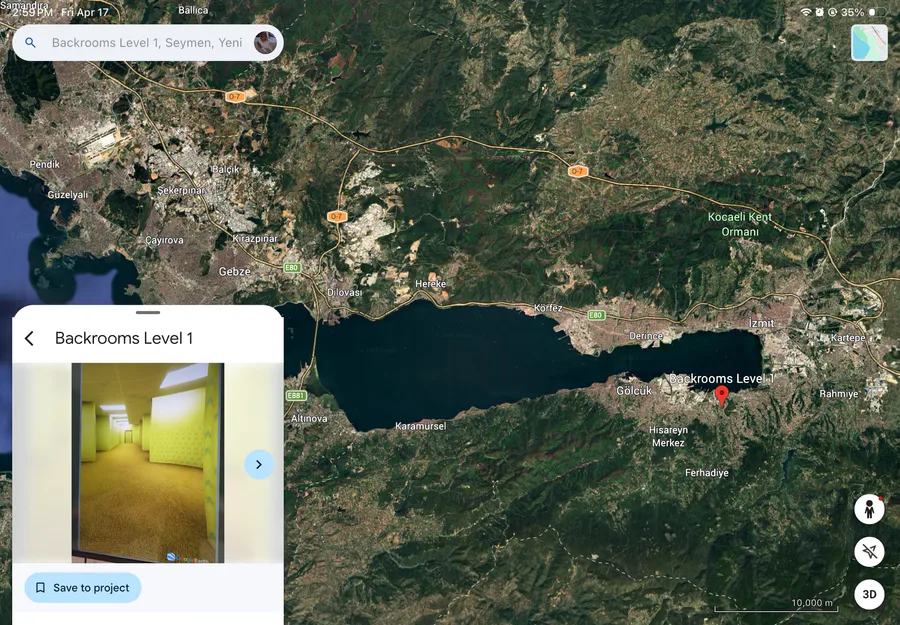Screen dimensions: 900x625
Task: Click the 10,000 m scale bar
Action: [x=776, y=605]
